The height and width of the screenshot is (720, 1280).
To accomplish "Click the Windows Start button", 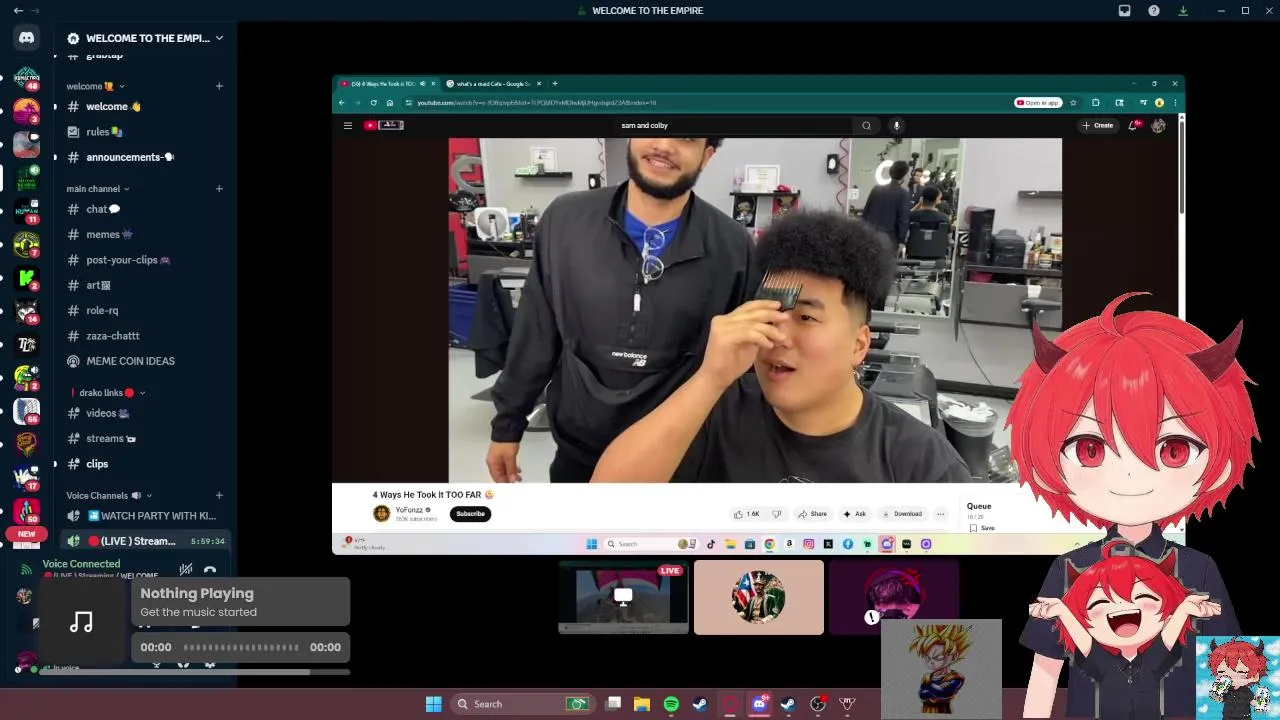I will [x=433, y=704].
